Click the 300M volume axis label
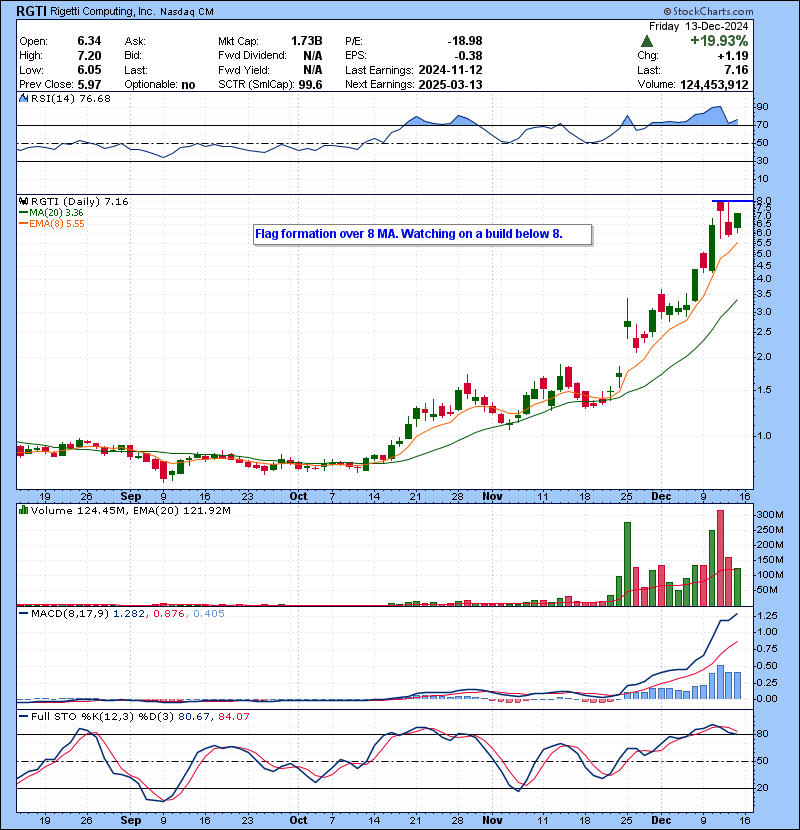The image size is (800, 830). pyautogui.click(x=769, y=515)
